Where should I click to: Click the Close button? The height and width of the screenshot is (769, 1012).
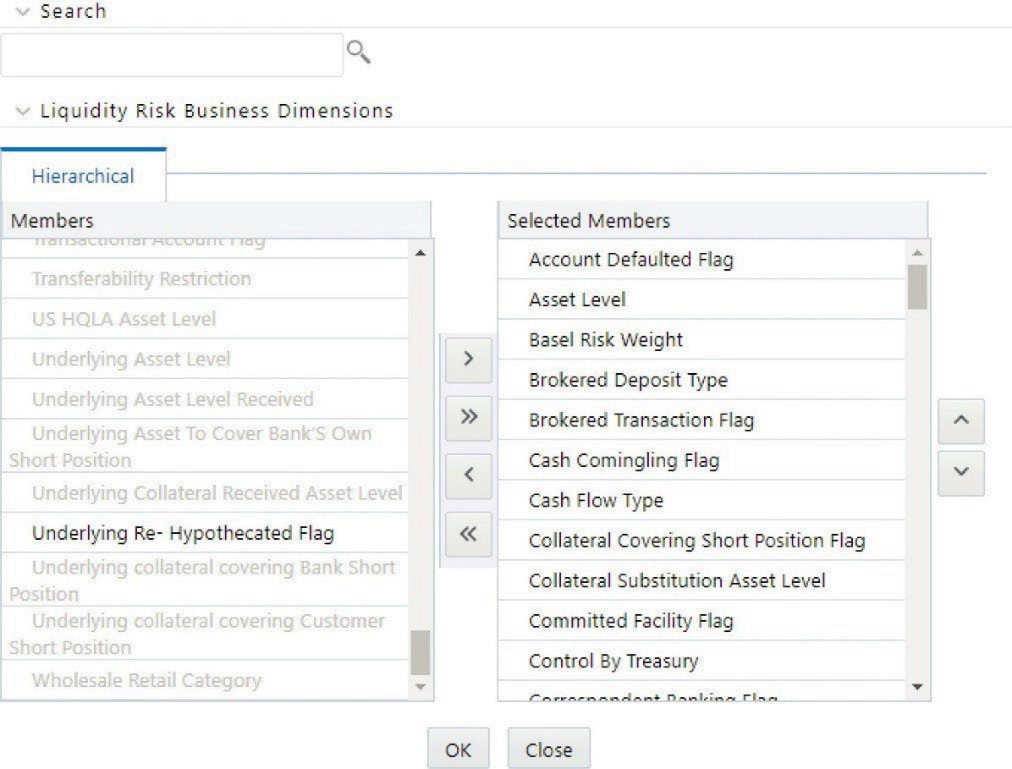click(549, 750)
